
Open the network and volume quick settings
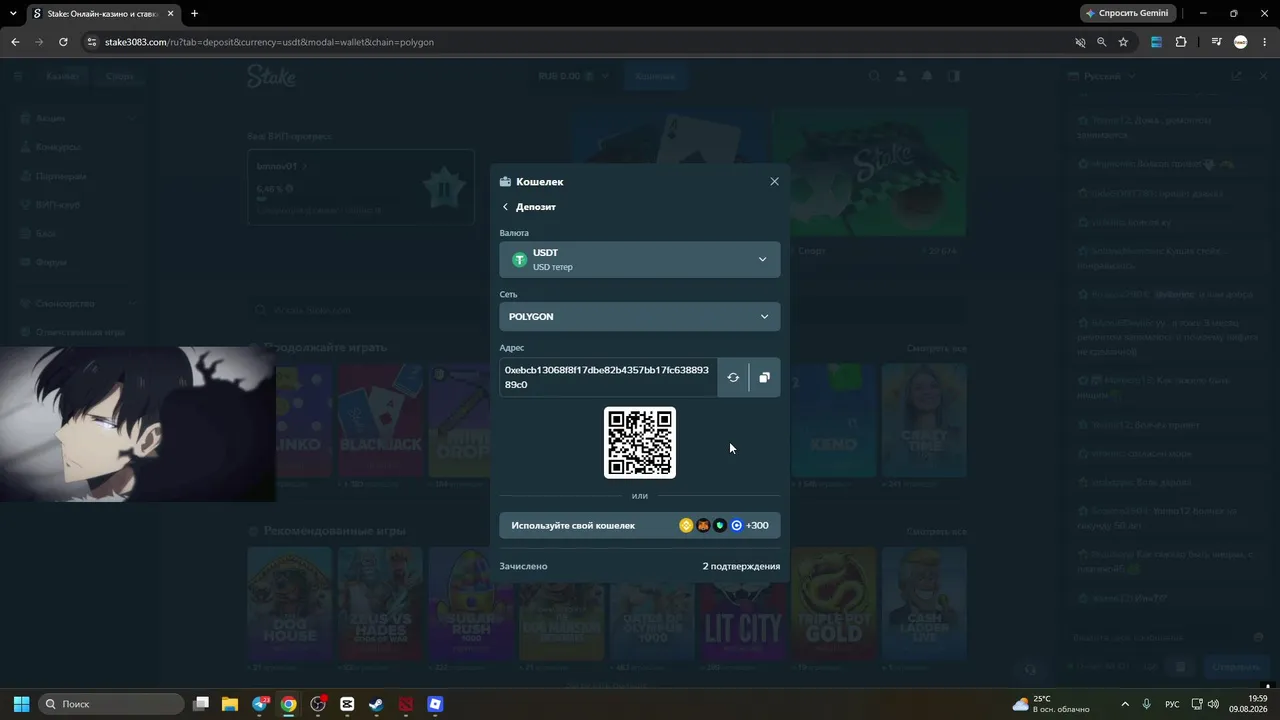(1204, 704)
